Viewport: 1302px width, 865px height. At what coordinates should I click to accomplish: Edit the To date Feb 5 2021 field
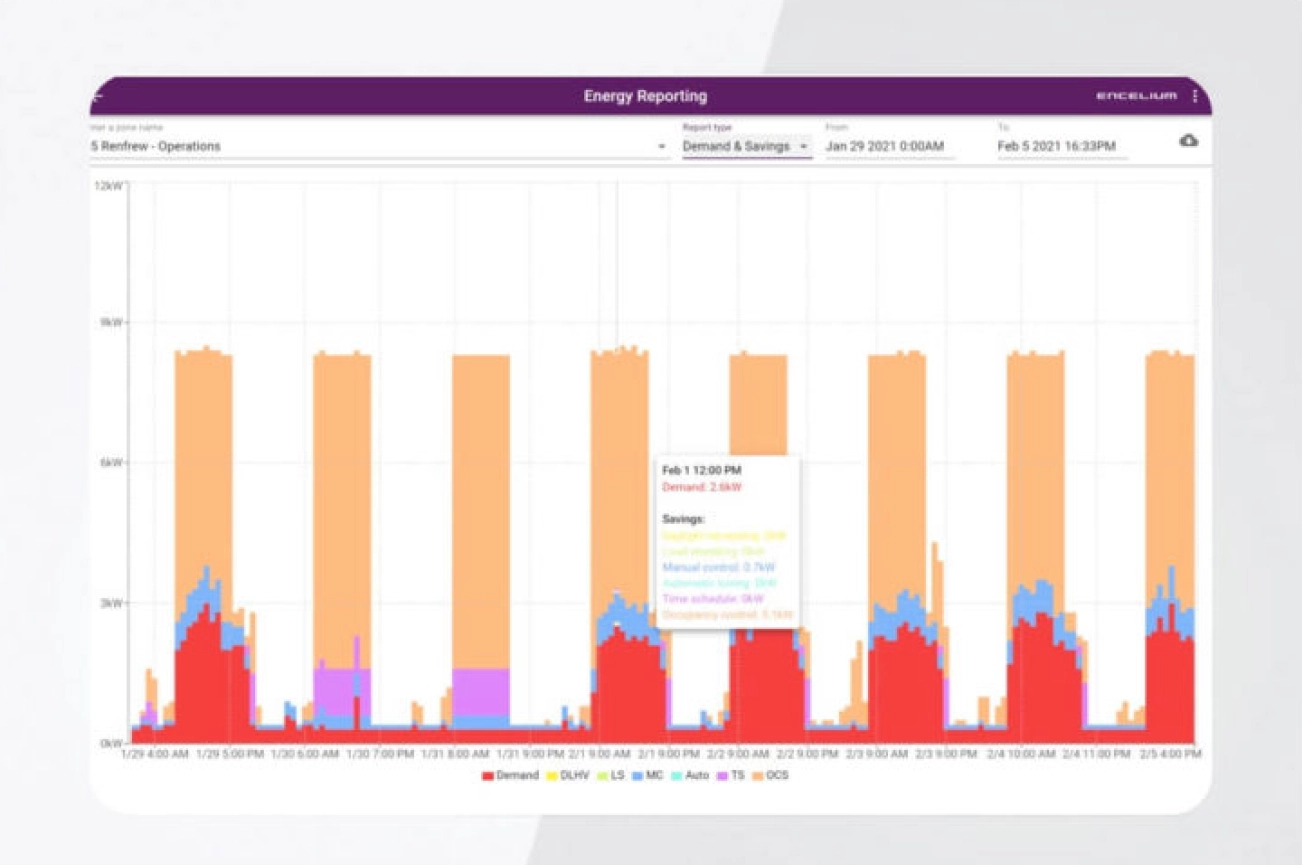tap(1062, 146)
